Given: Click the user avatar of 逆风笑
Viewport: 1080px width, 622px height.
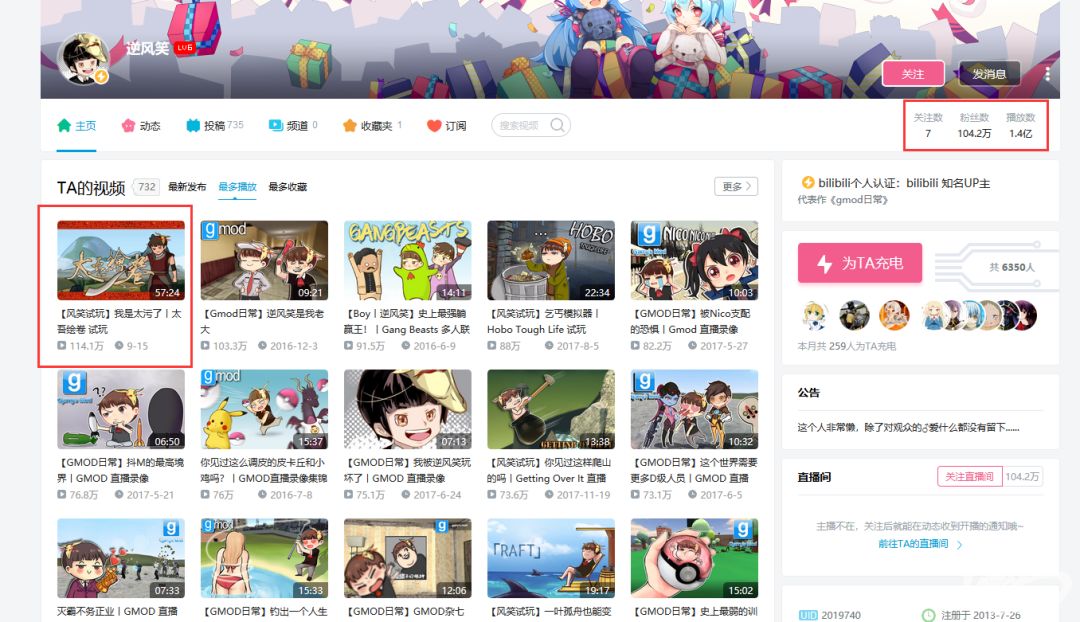Looking at the screenshot, I should [x=83, y=59].
